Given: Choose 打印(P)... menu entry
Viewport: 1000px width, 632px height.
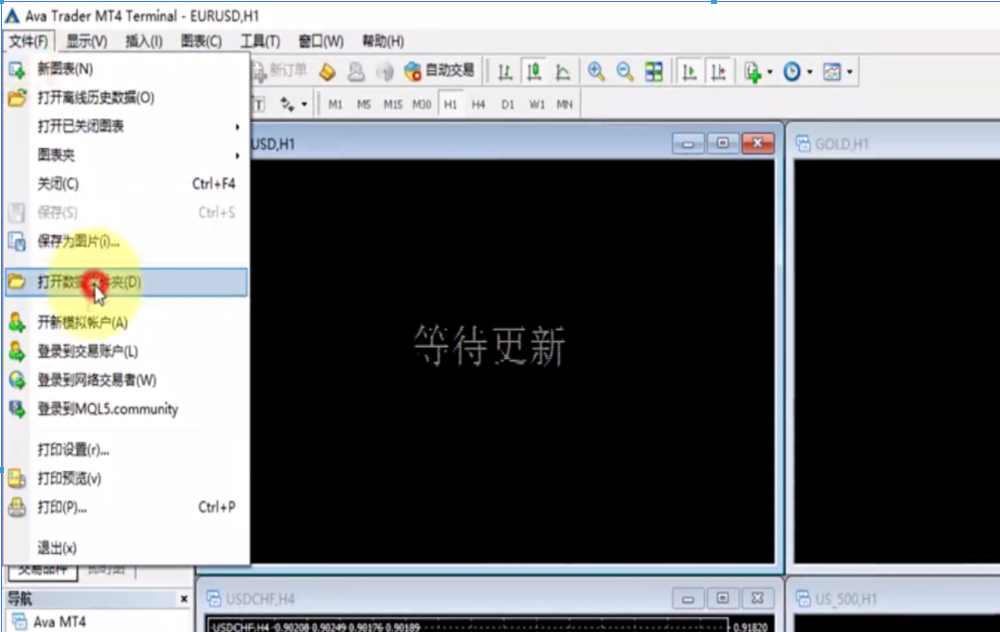Looking at the screenshot, I should (x=126, y=507).
